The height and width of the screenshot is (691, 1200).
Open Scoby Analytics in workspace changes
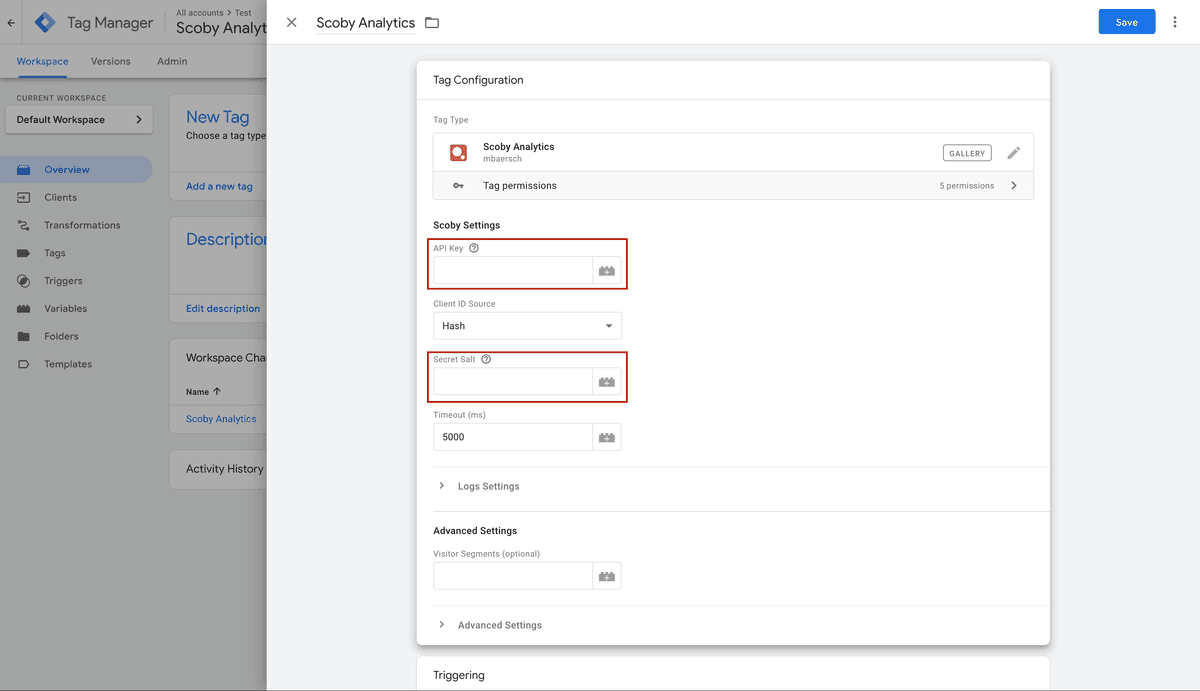(221, 419)
